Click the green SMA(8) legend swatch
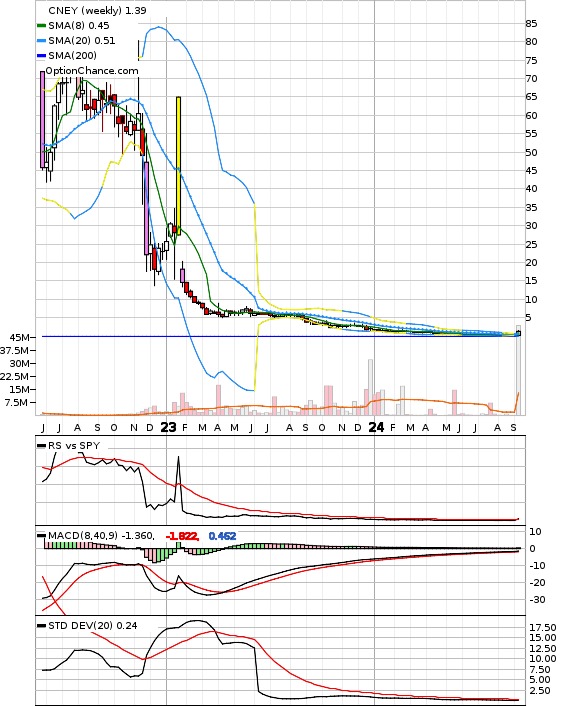 pos(41,26)
